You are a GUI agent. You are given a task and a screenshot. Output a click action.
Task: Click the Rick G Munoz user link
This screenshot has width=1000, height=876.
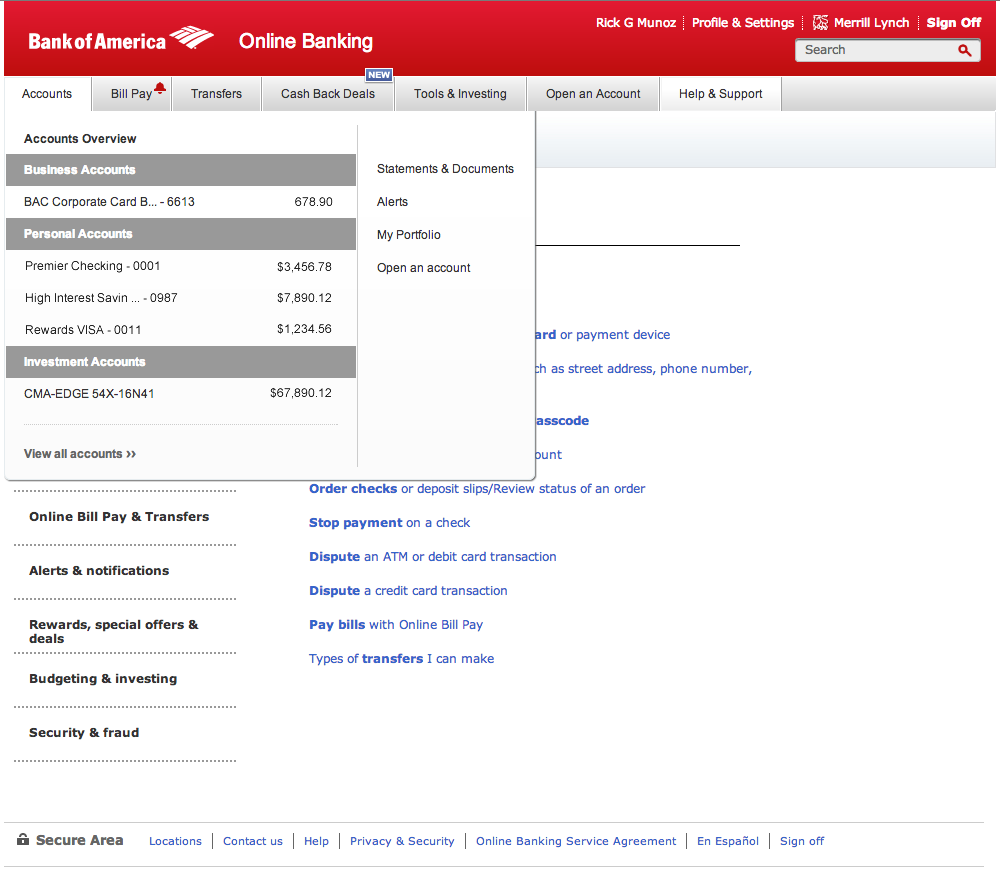(636, 23)
